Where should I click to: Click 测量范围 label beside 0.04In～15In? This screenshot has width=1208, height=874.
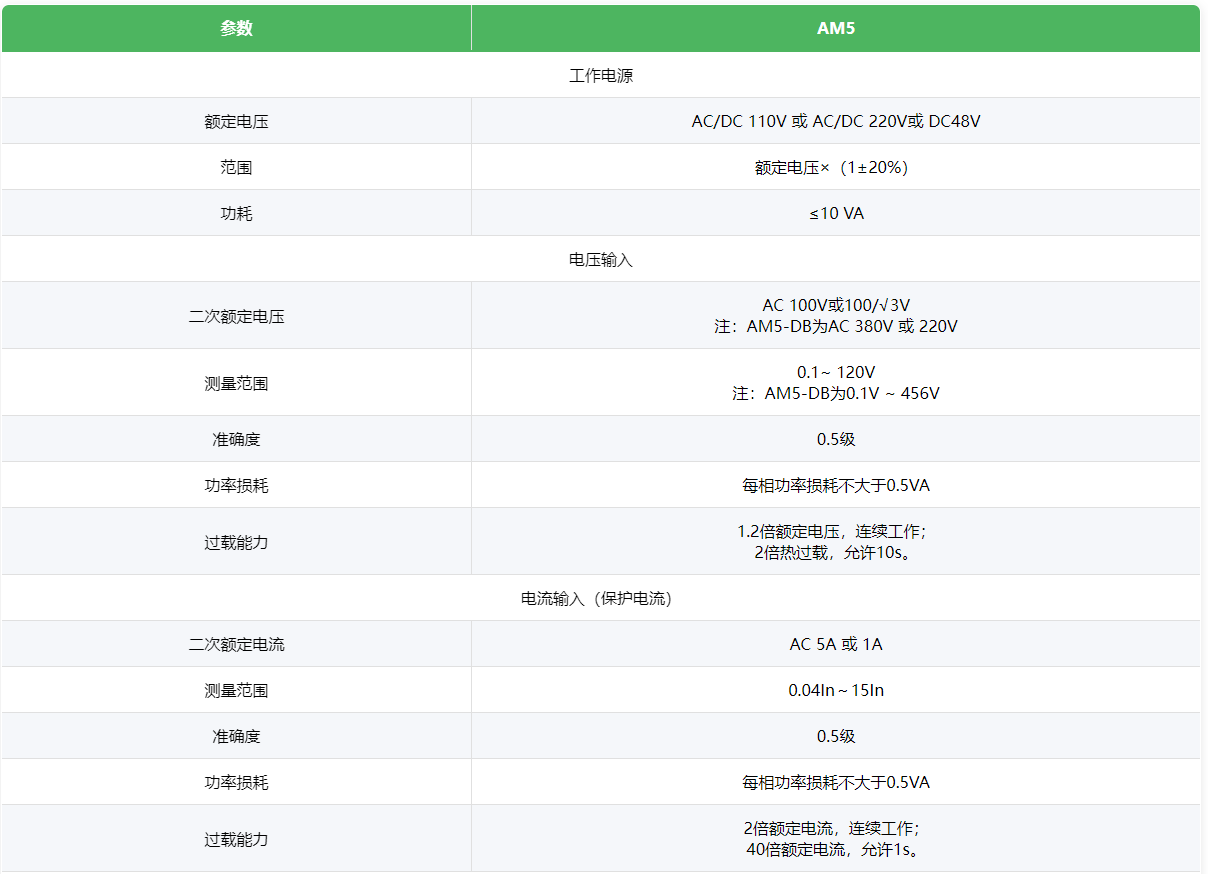pyautogui.click(x=236, y=690)
